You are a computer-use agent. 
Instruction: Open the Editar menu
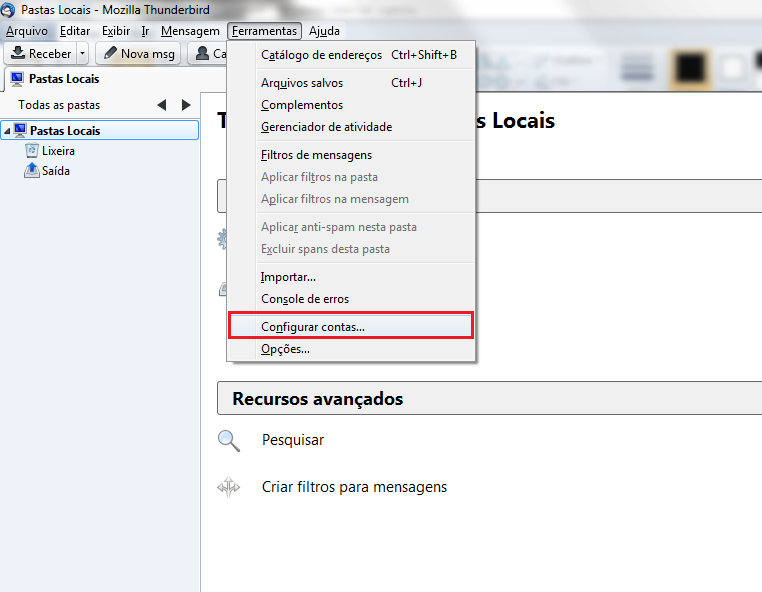click(x=75, y=31)
